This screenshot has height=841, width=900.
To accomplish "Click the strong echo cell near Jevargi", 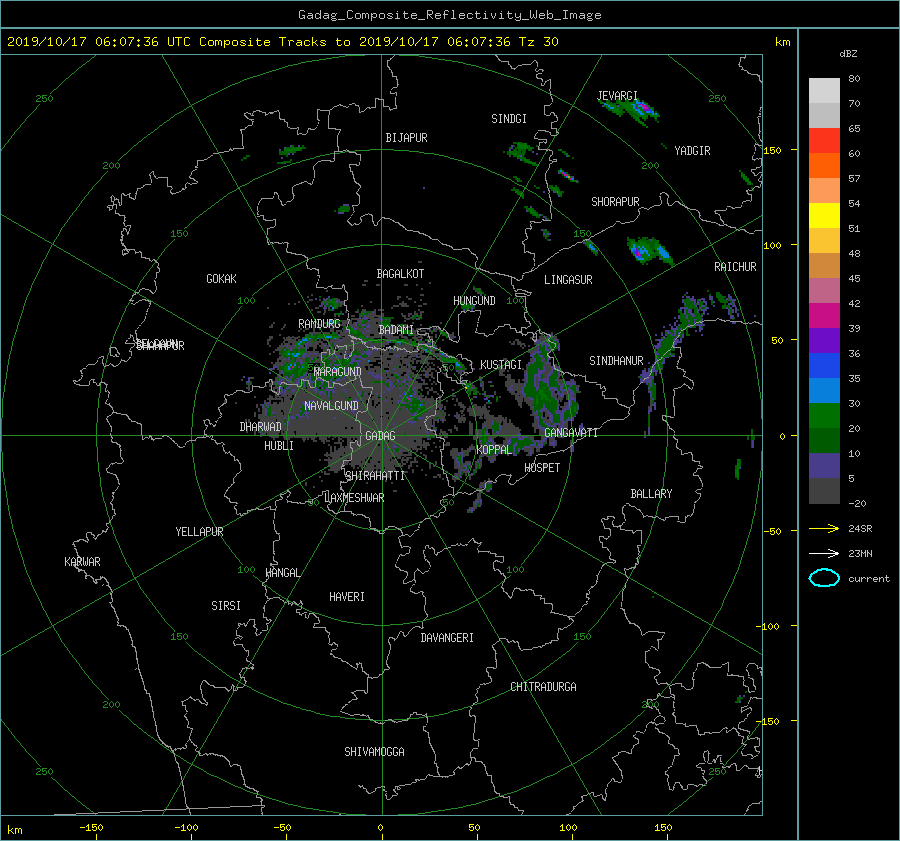I will (643, 108).
